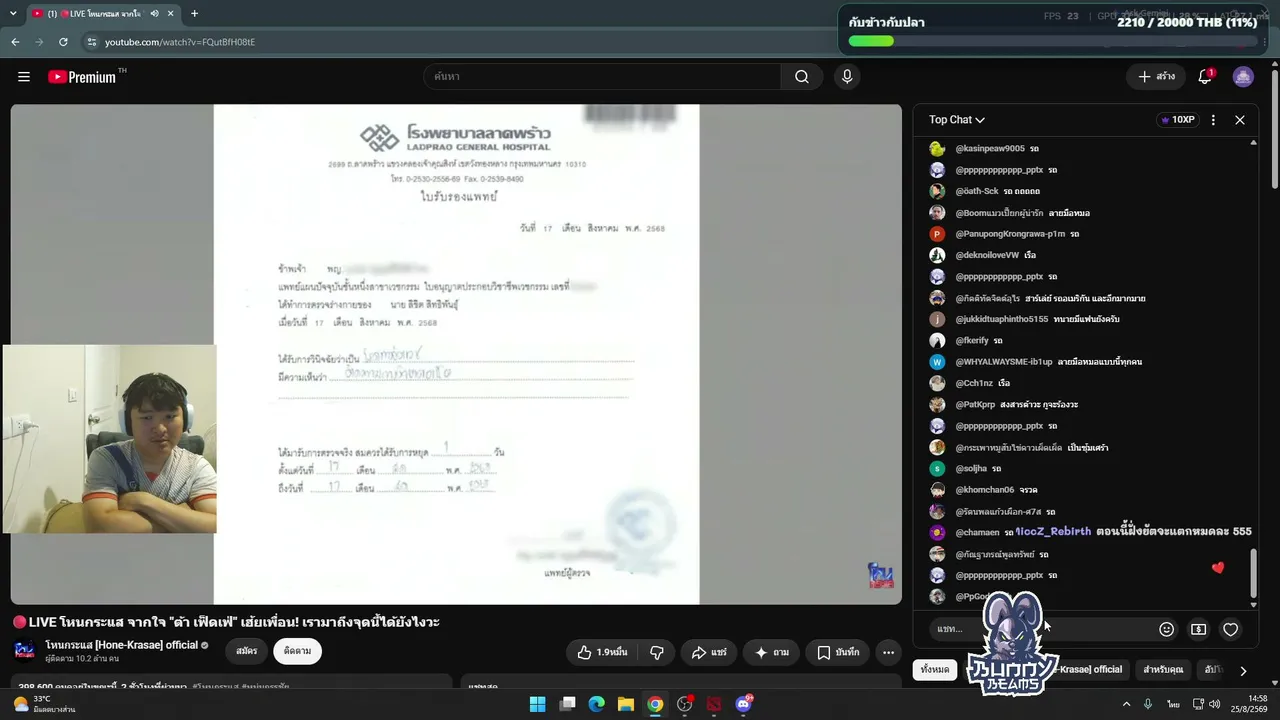Open @jukkidtuaphintho5155 chat author name

[x=1002, y=319]
